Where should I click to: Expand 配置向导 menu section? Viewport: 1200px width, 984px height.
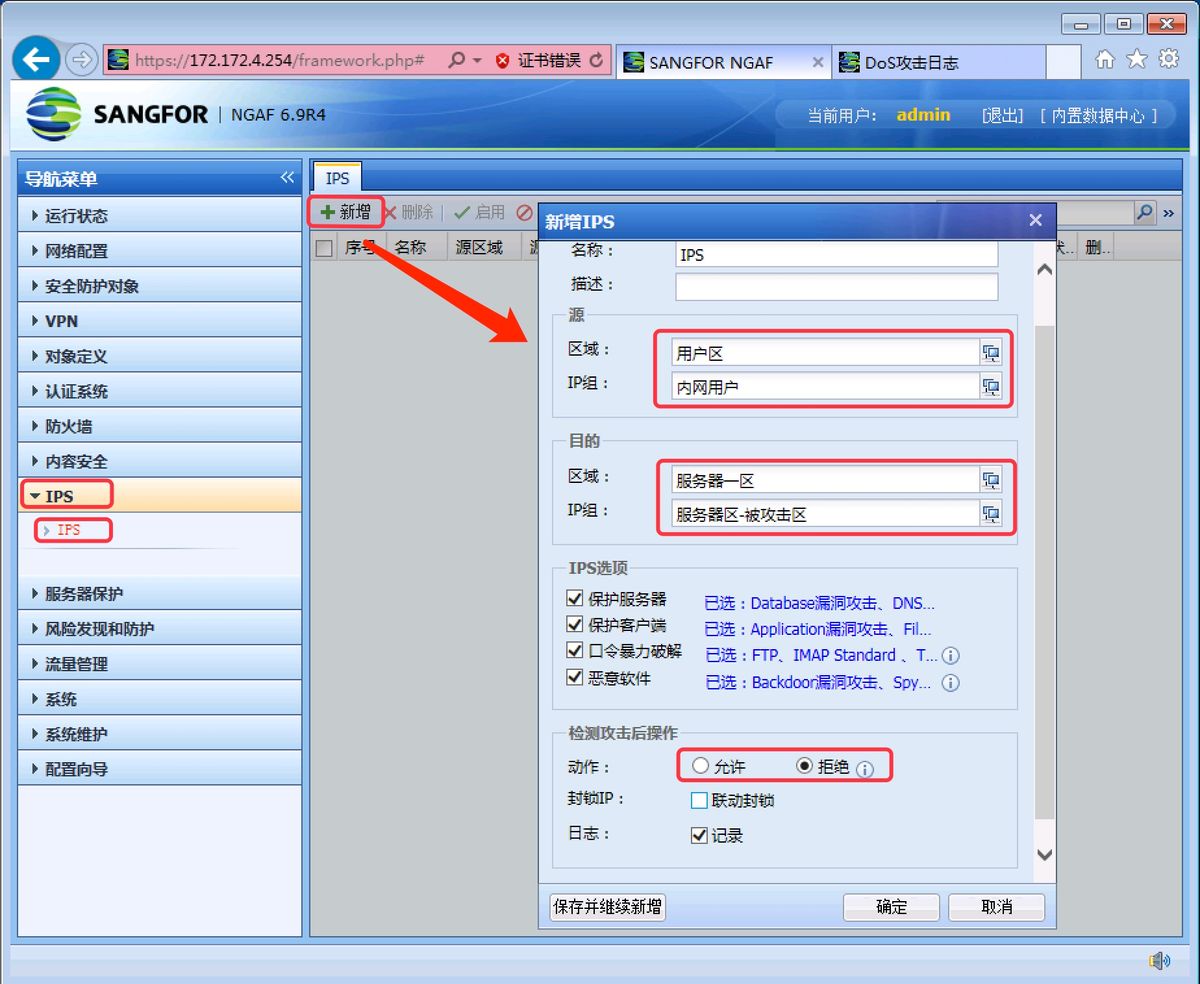[160, 768]
